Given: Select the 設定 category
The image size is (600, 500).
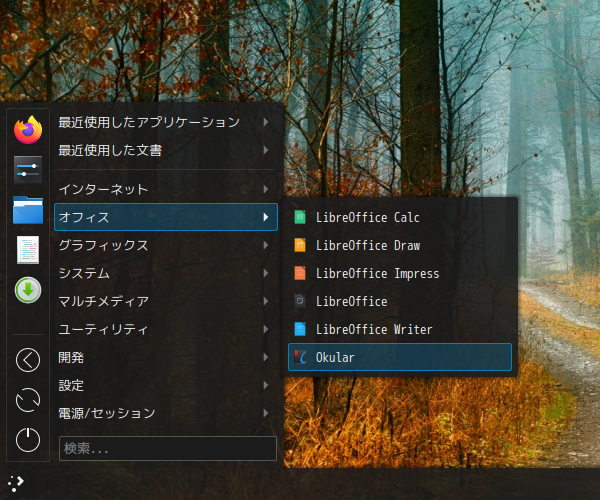Looking at the screenshot, I should (166, 385).
